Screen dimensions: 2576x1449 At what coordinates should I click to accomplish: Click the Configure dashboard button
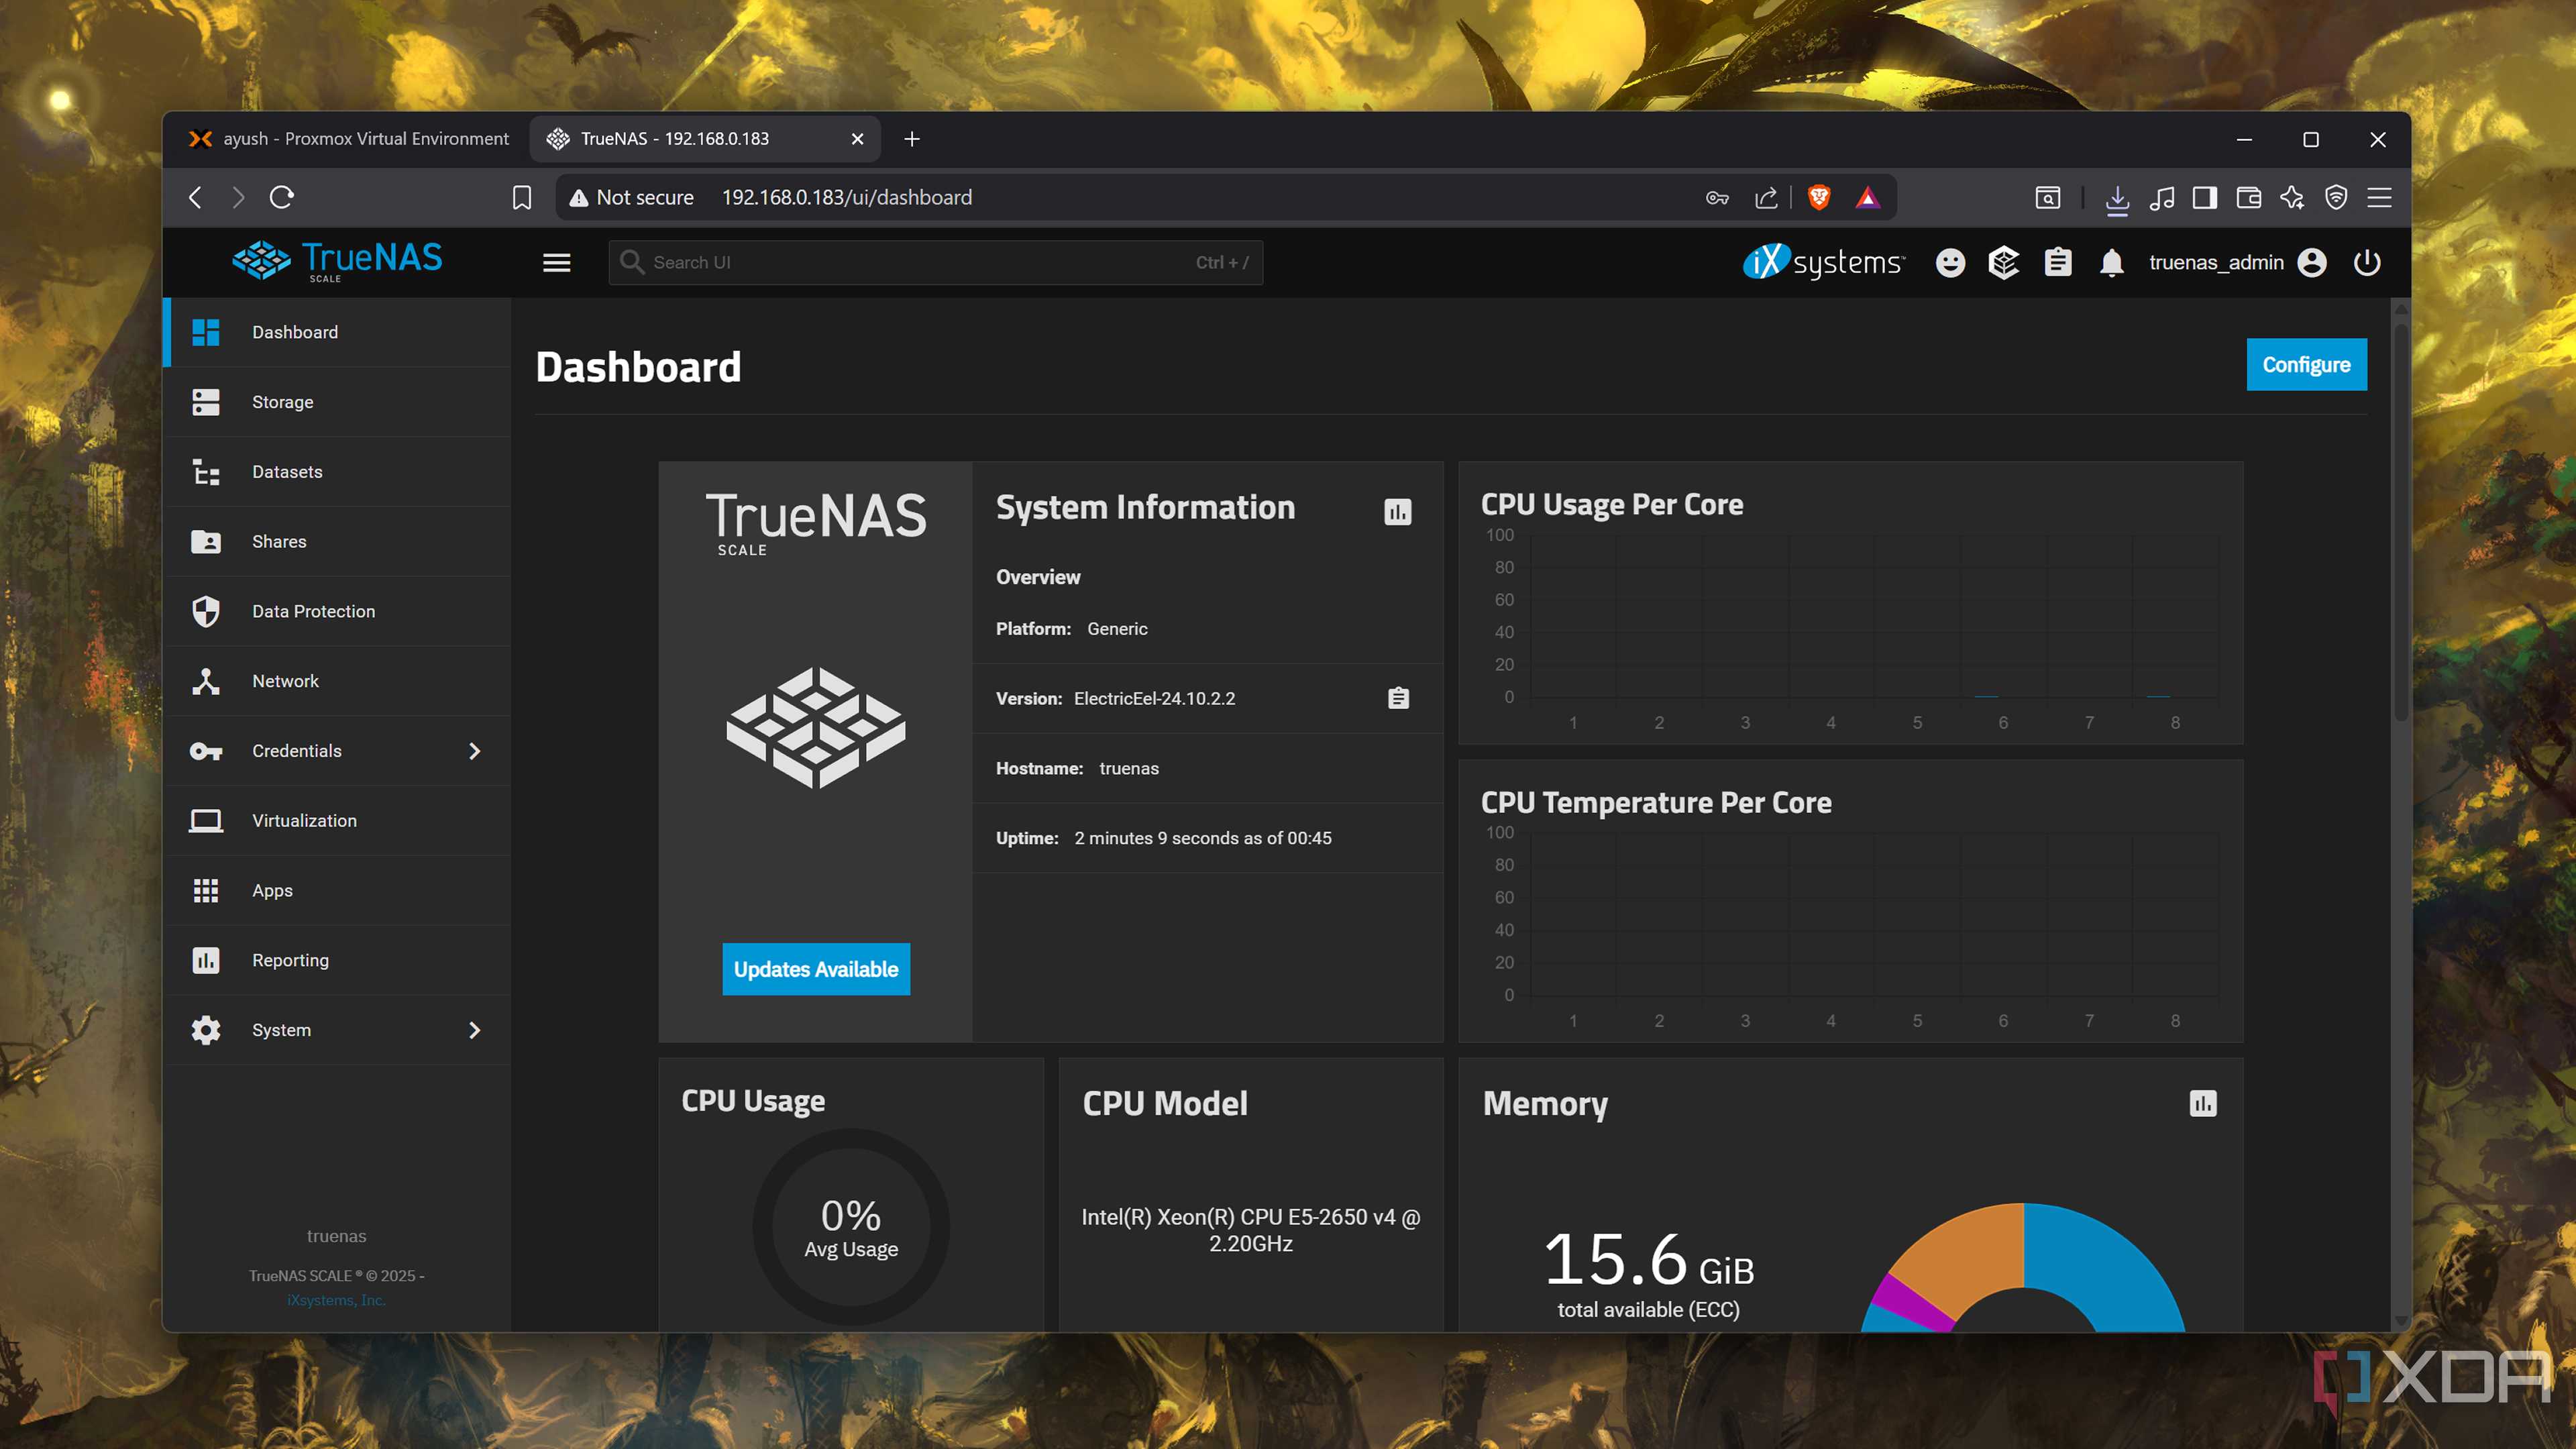(x=2306, y=364)
